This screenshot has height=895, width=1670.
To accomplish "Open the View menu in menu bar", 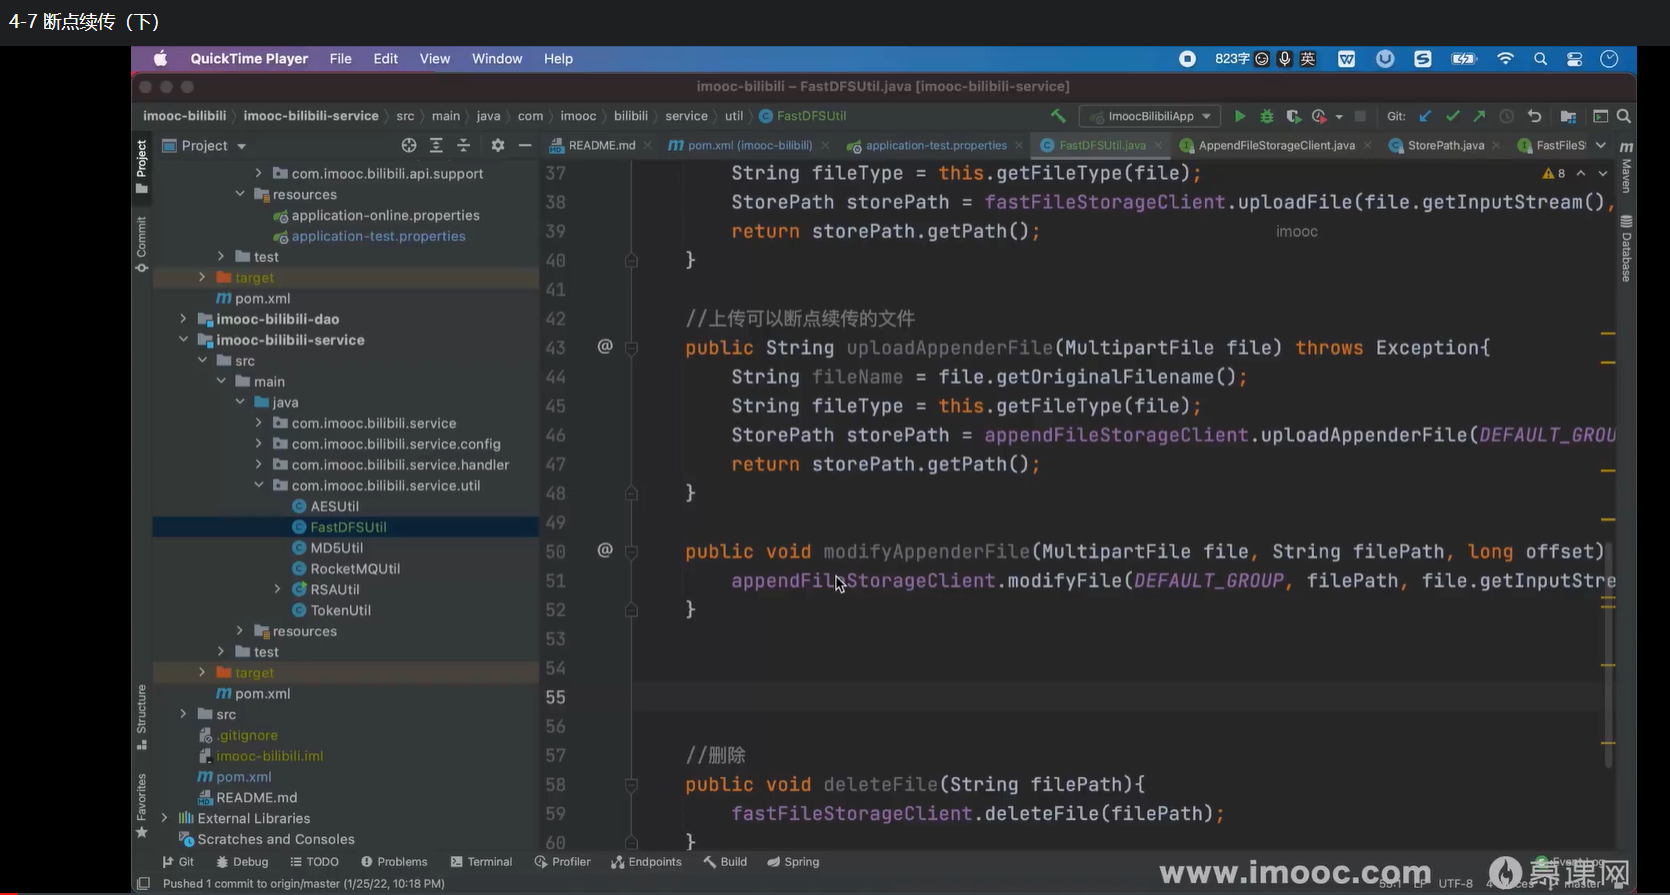I will tap(434, 59).
